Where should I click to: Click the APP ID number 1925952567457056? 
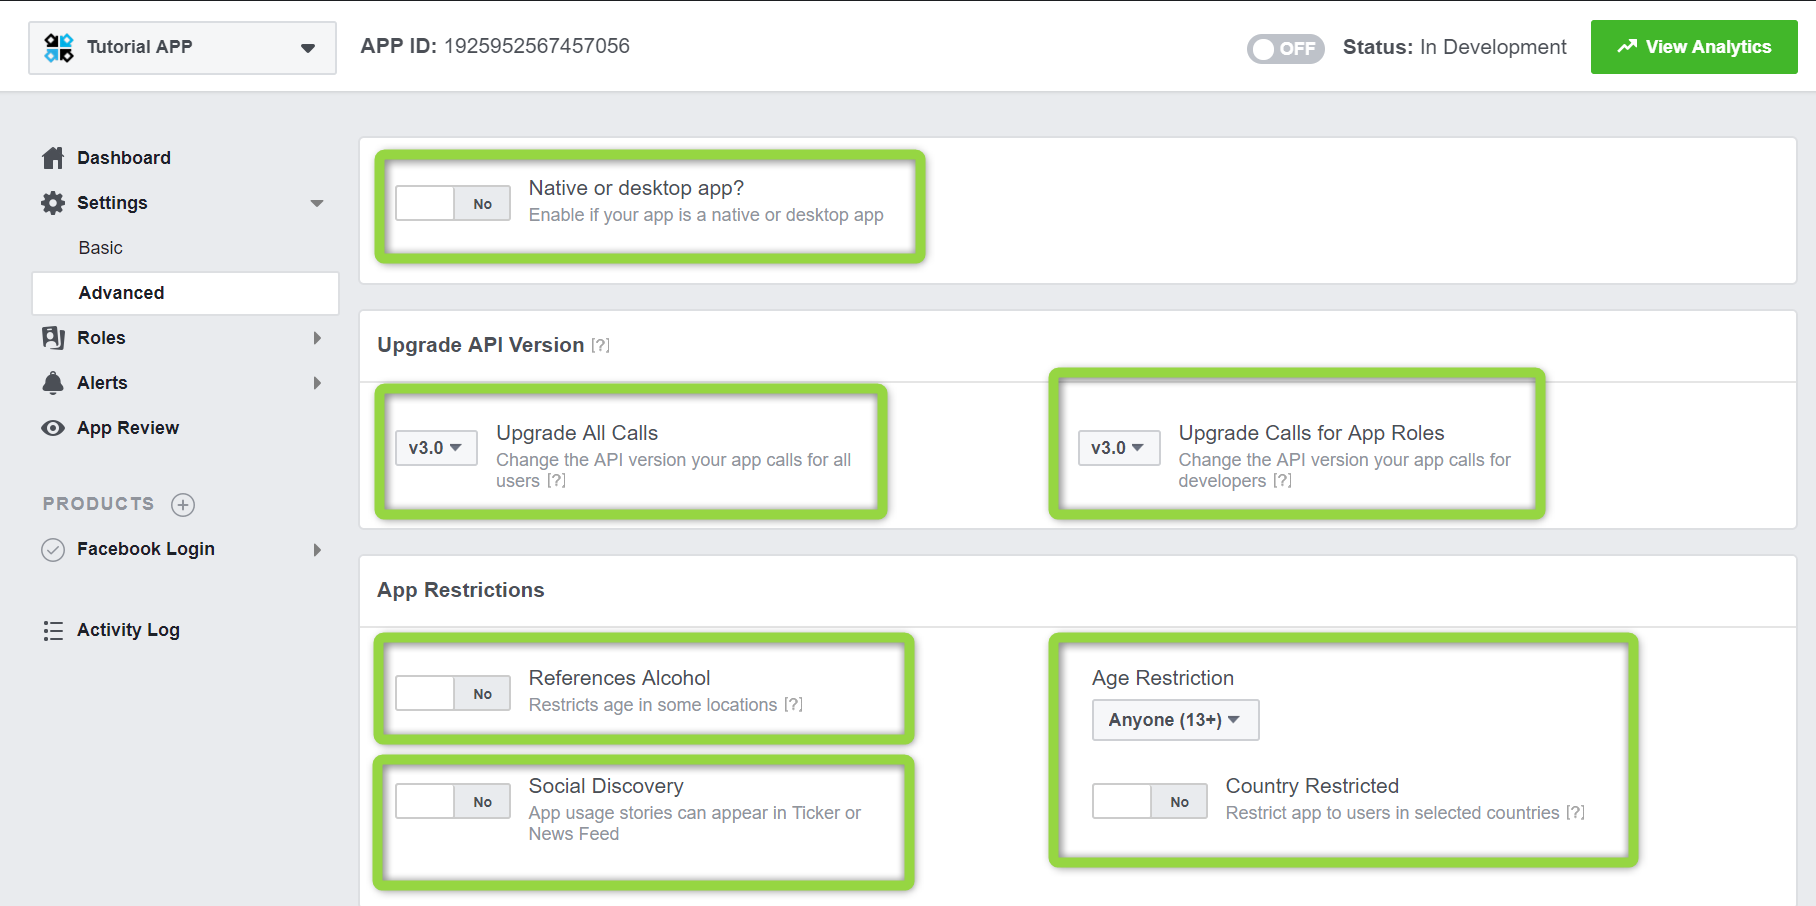tap(537, 46)
